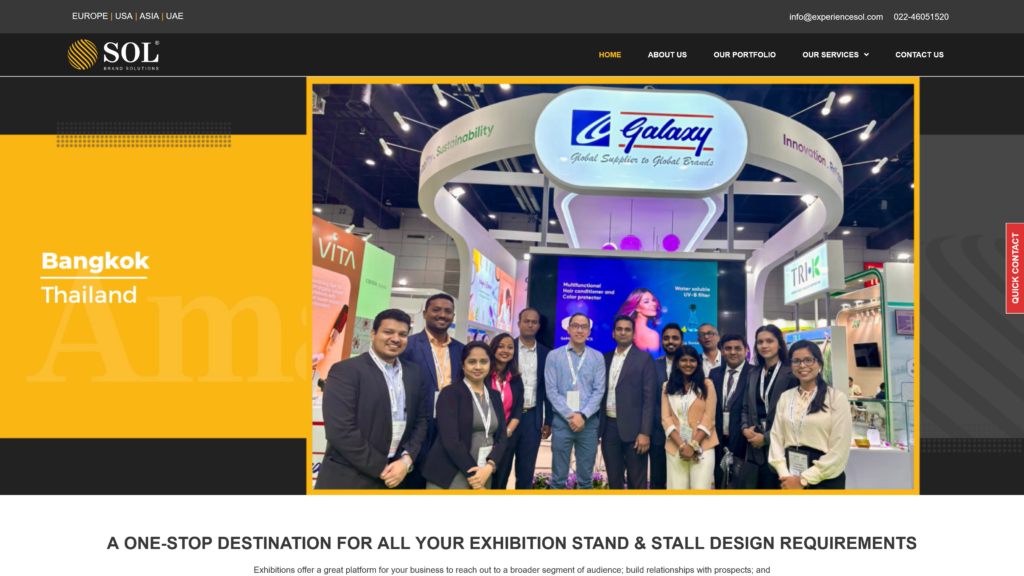The image size is (1024, 576).
Task: Click the One-Stop Destination heading
Action: [511, 543]
